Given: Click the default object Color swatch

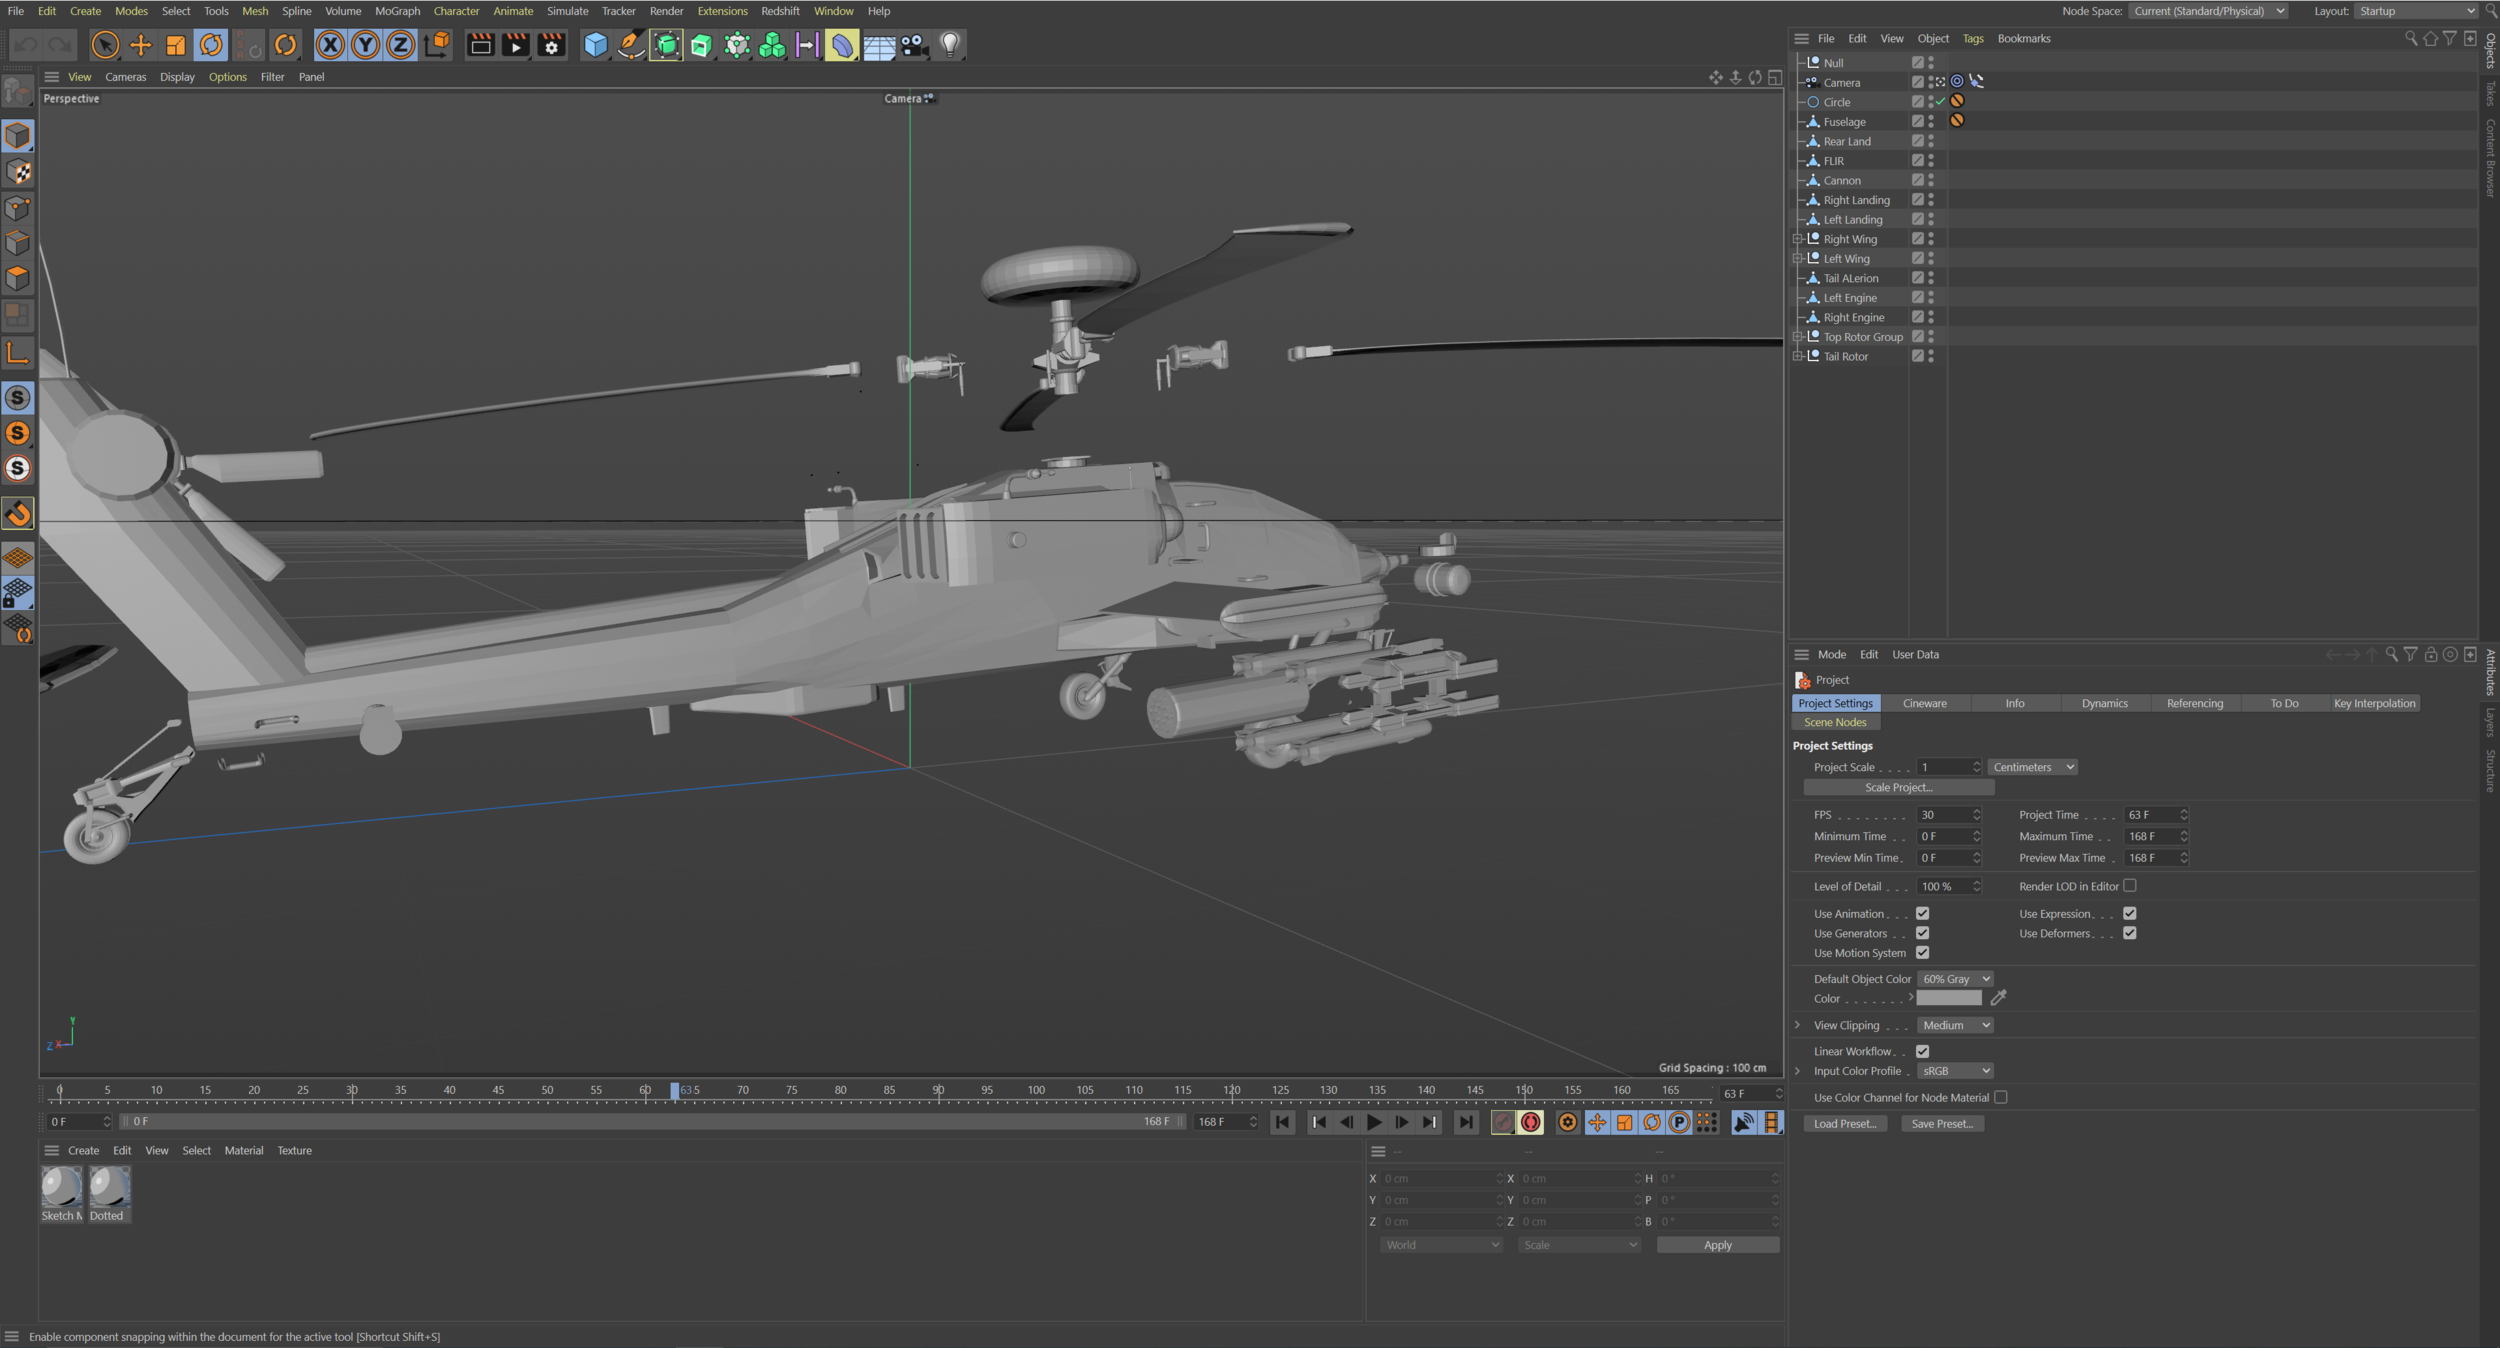Looking at the screenshot, I should coord(1948,998).
